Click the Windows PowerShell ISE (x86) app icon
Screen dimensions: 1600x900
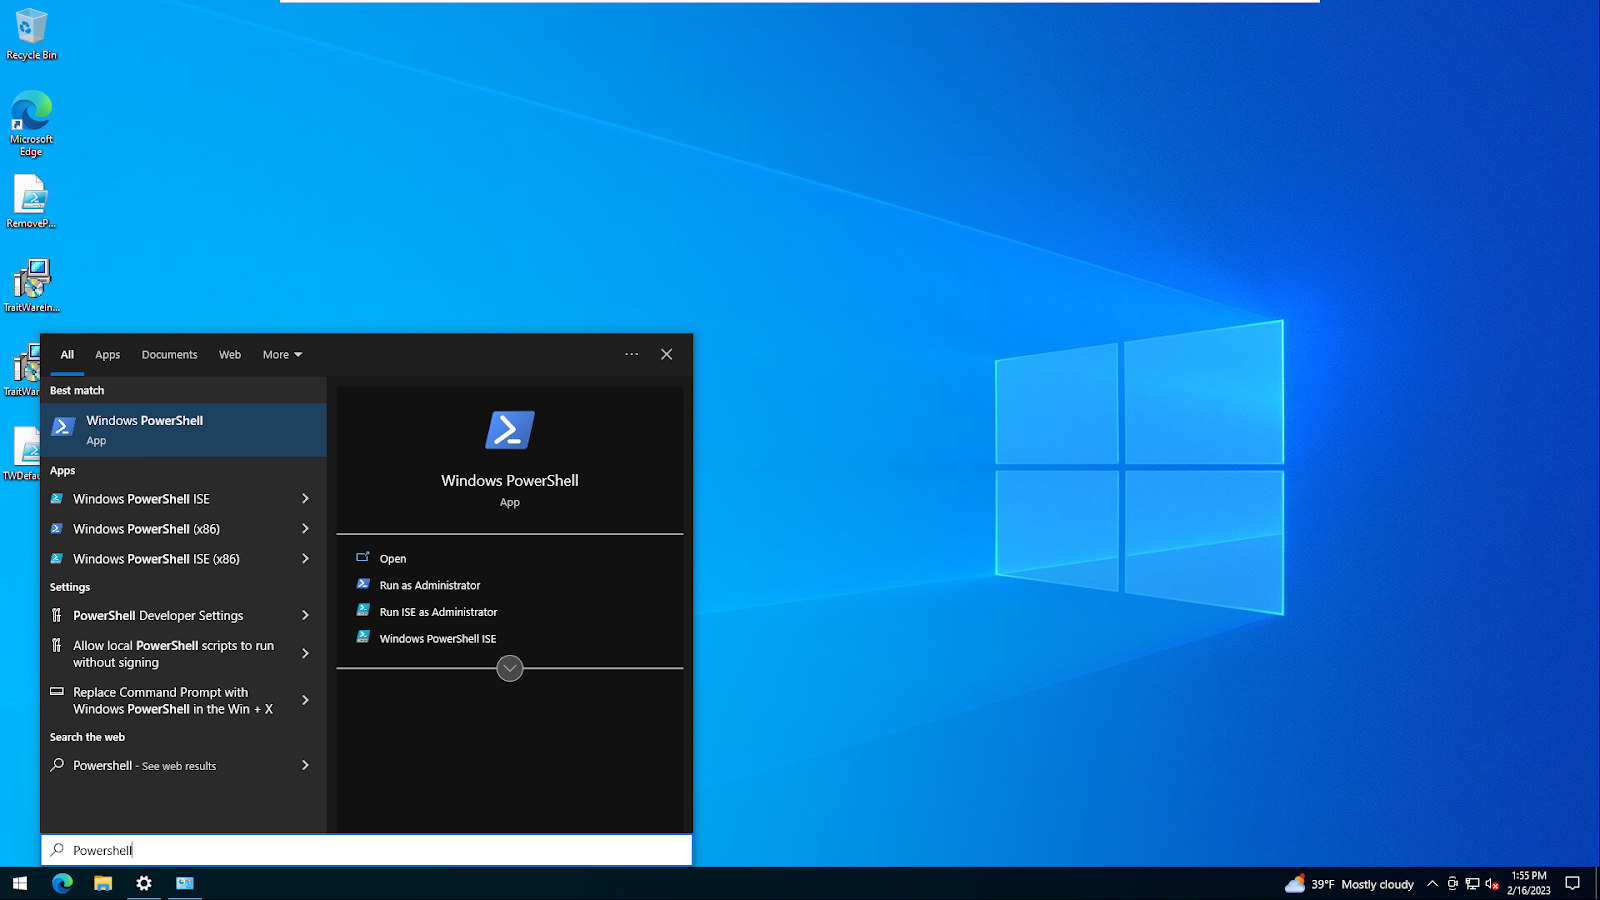[x=57, y=559]
